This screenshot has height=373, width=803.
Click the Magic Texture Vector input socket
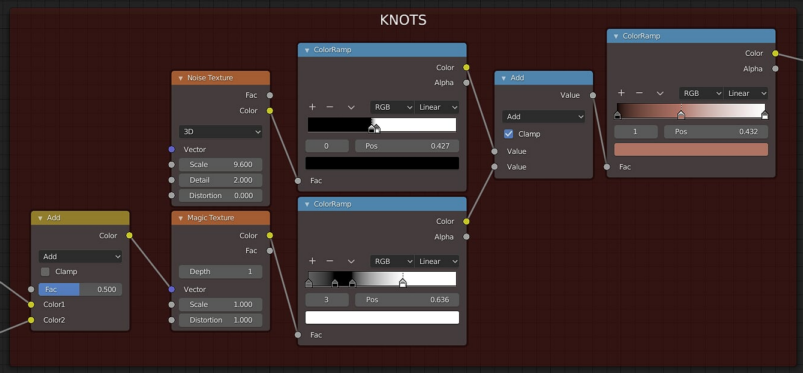172,289
